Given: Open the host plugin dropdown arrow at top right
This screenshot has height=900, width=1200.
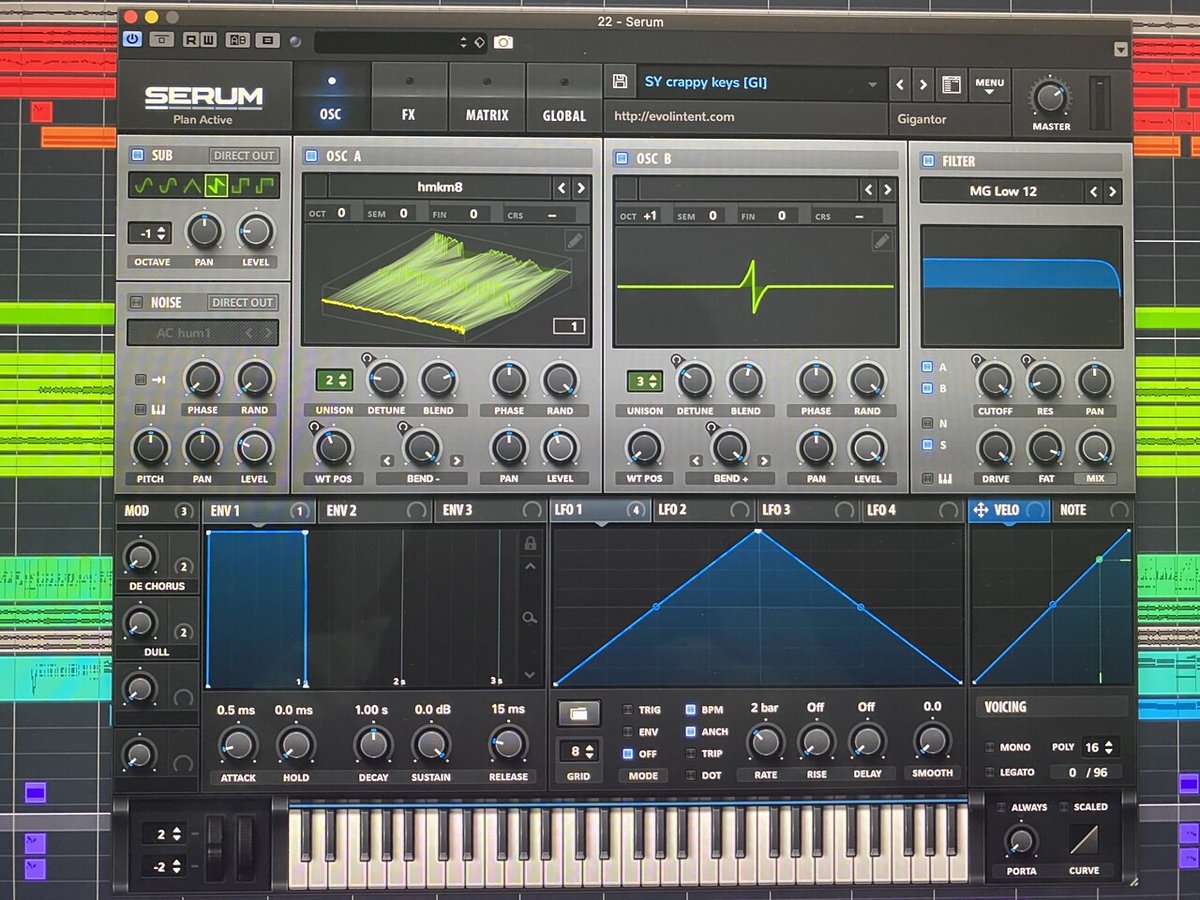Looking at the screenshot, I should pos(1120,50).
